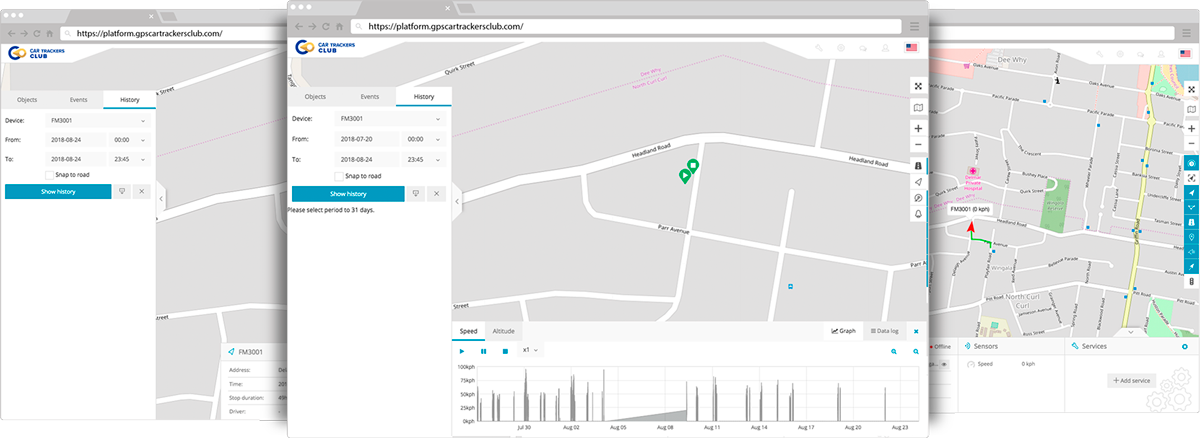Close the speed graph panel
Screen dimensions: 1200x438
point(916,330)
